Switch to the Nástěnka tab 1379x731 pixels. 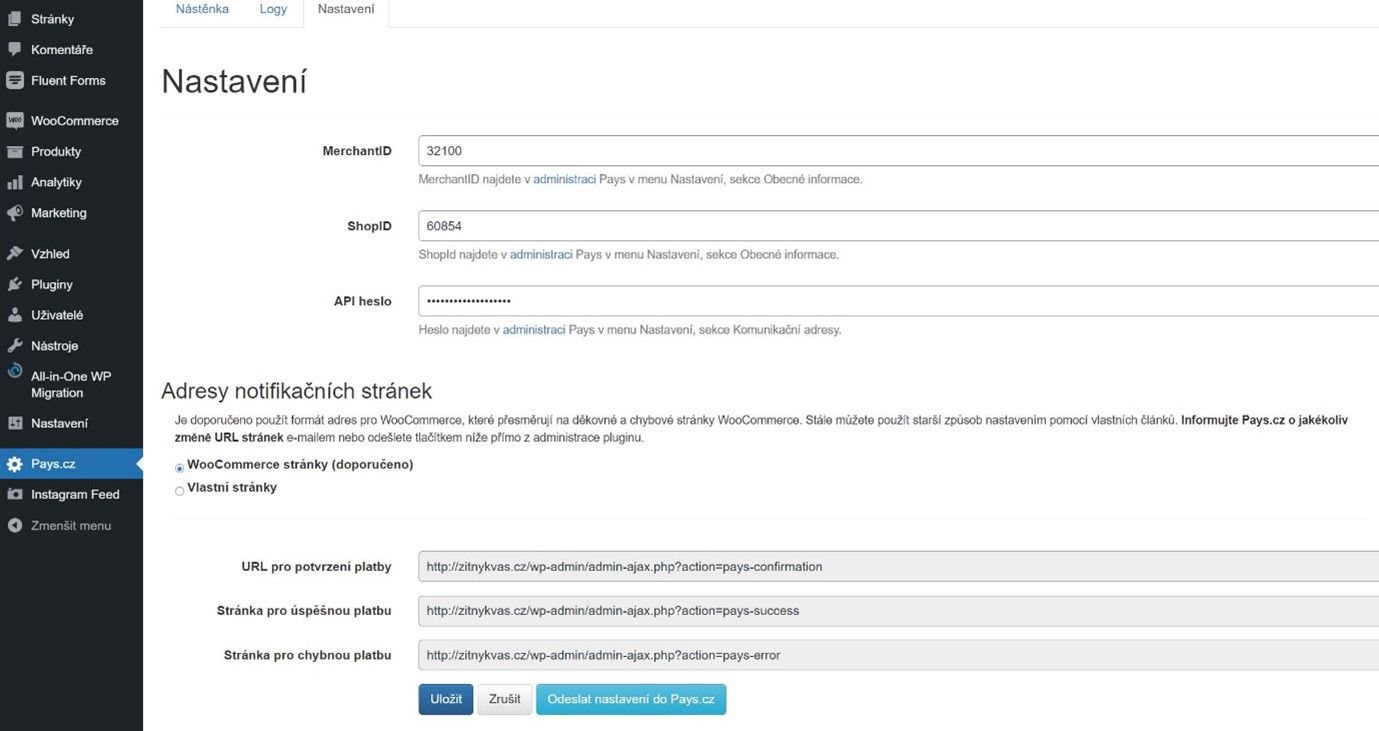click(x=202, y=9)
